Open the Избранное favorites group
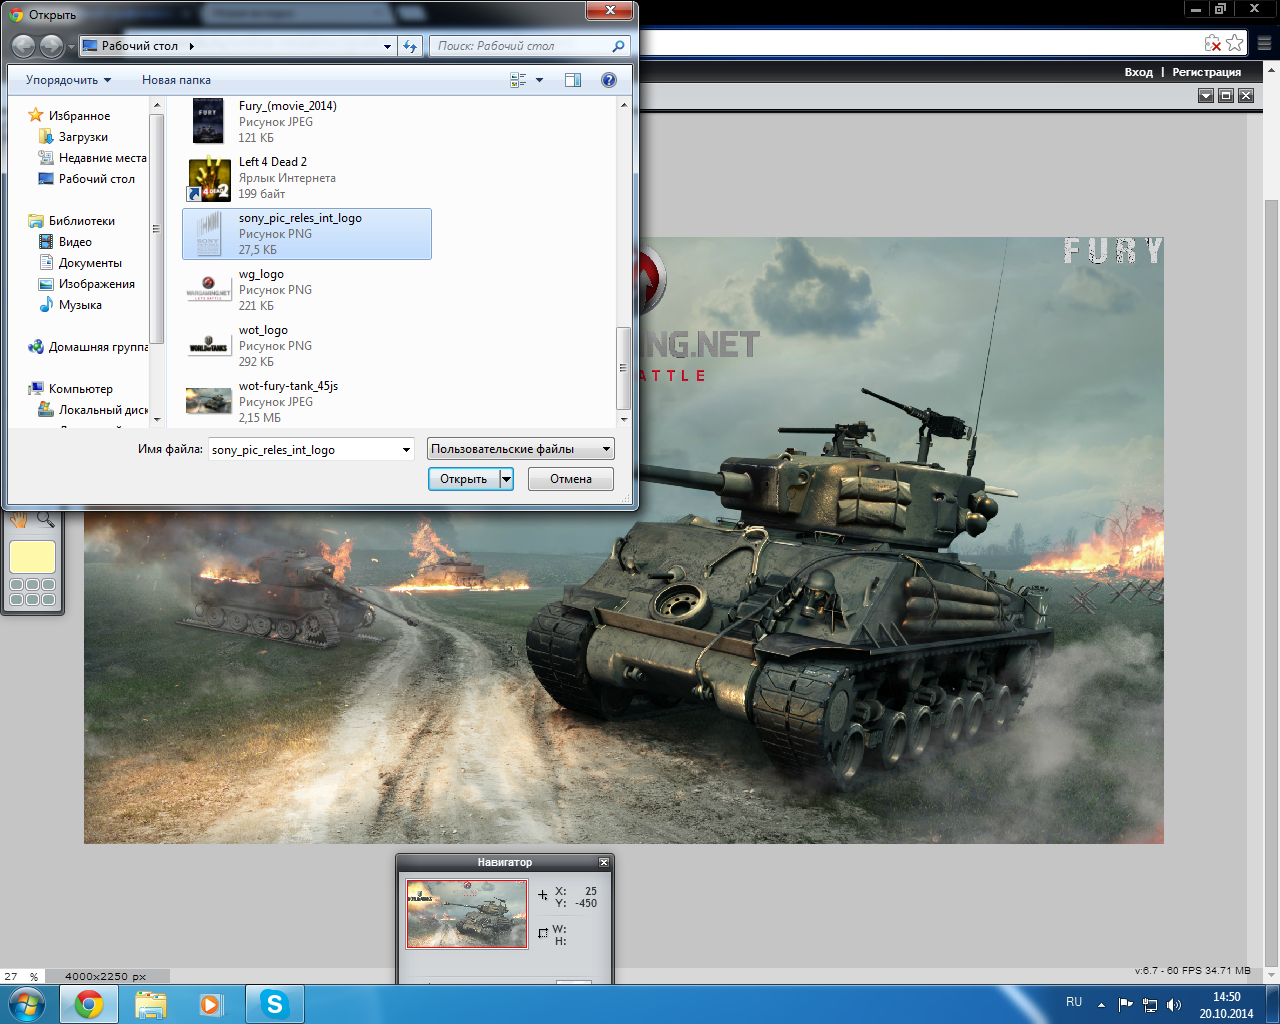The image size is (1280, 1024). pos(79,116)
